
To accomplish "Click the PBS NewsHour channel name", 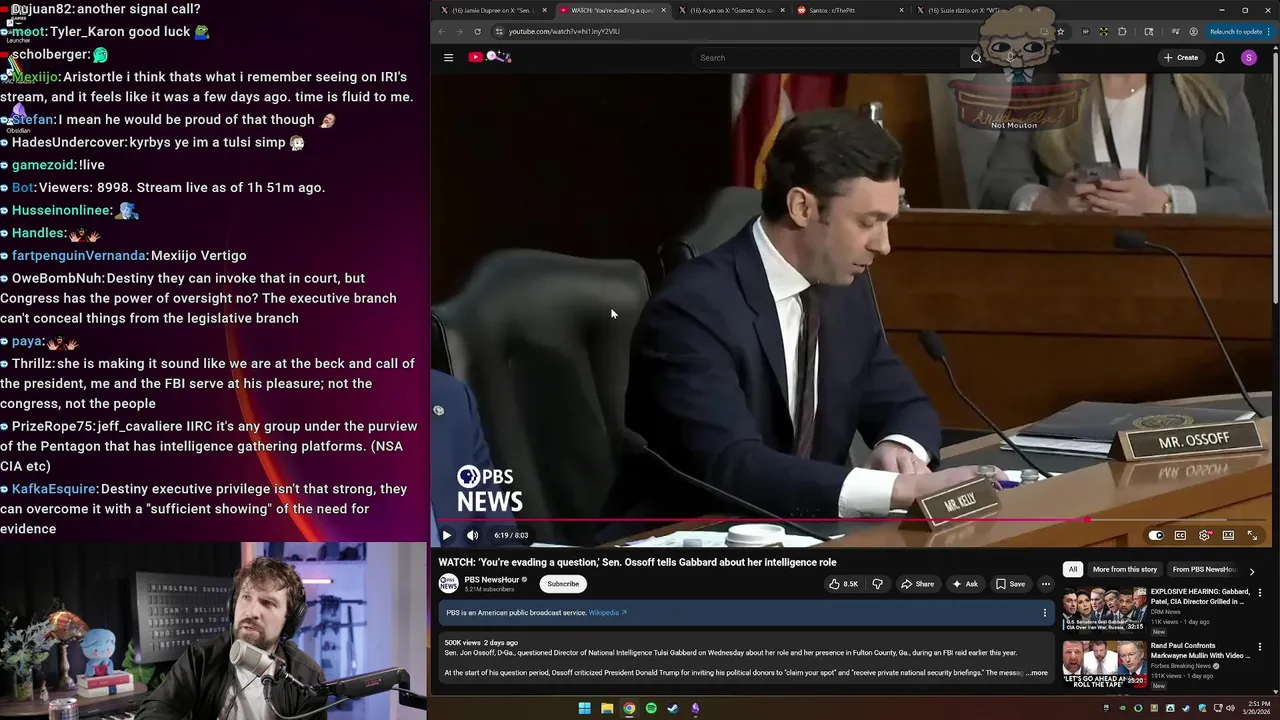I will [491, 579].
